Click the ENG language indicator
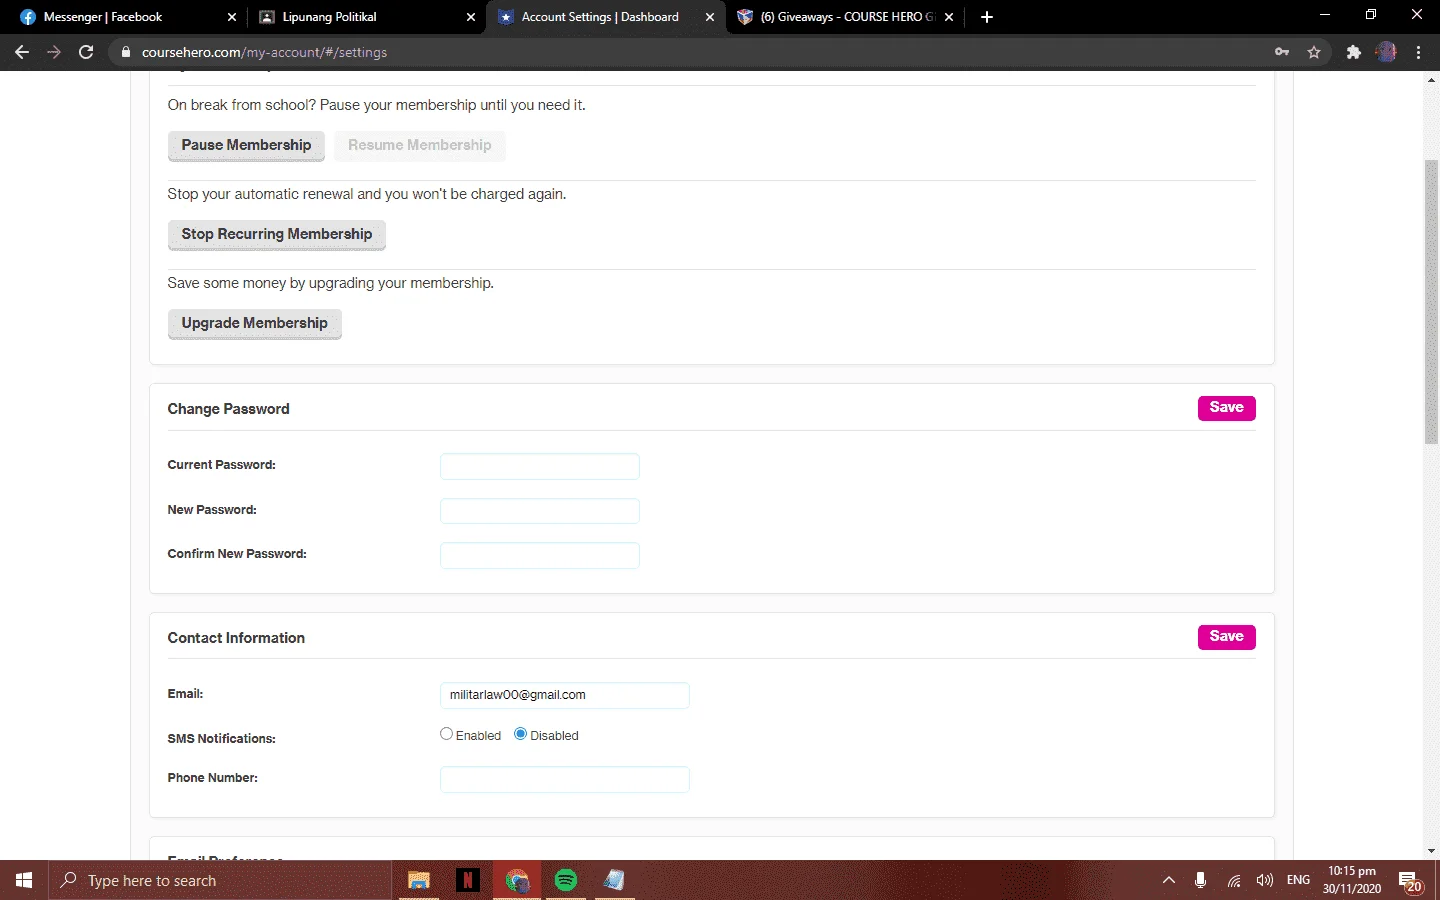This screenshot has width=1440, height=900. [x=1298, y=880]
